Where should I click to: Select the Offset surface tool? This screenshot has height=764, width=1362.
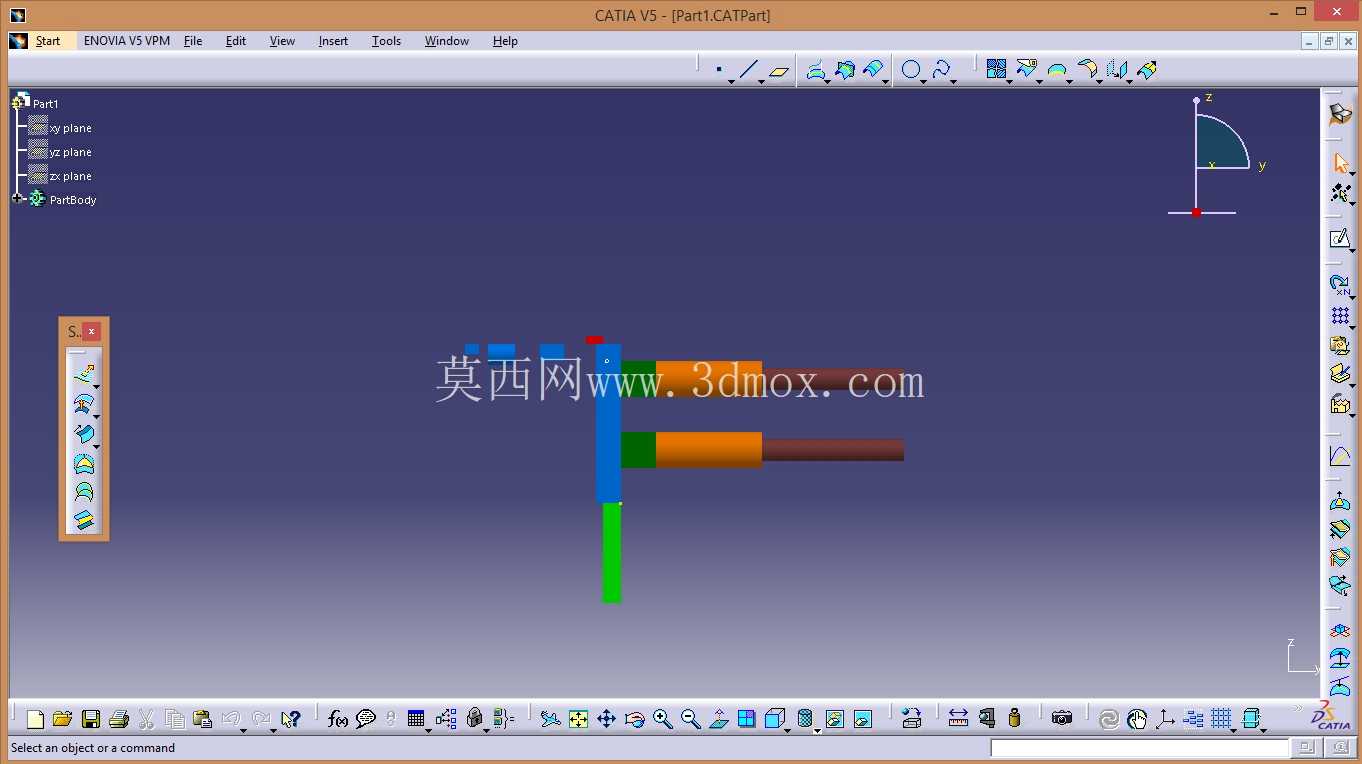[84, 404]
